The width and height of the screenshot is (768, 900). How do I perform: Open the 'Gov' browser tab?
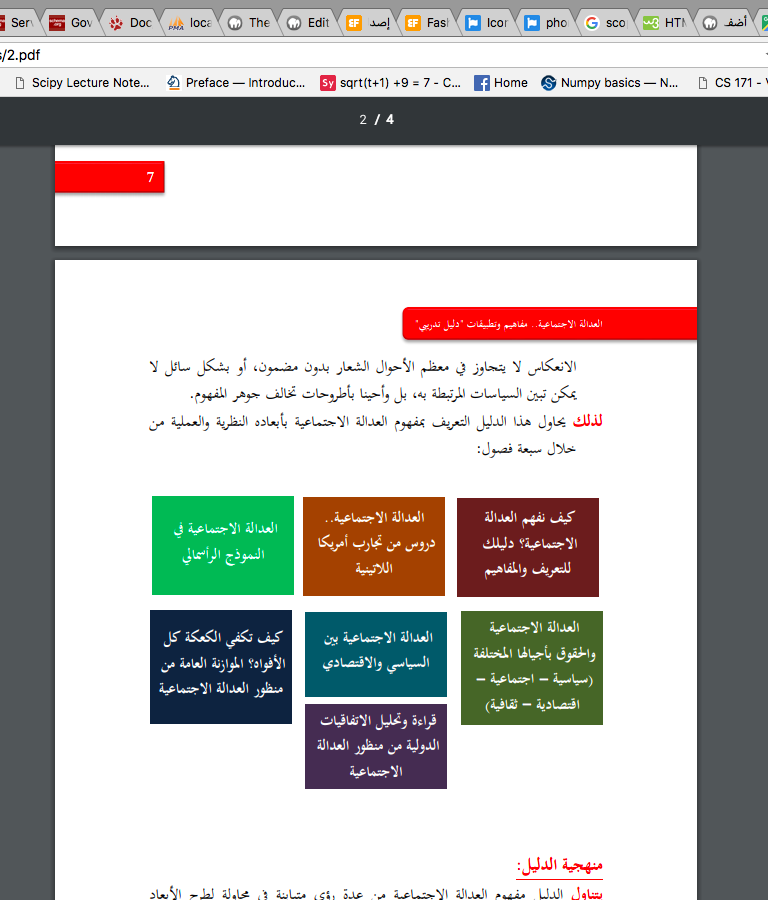(x=72, y=22)
